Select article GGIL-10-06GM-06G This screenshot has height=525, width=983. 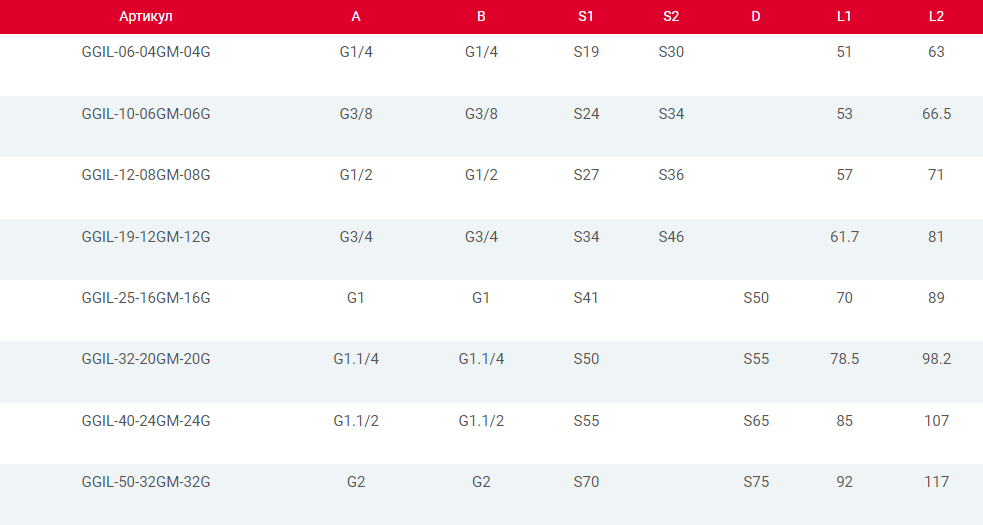(146, 114)
